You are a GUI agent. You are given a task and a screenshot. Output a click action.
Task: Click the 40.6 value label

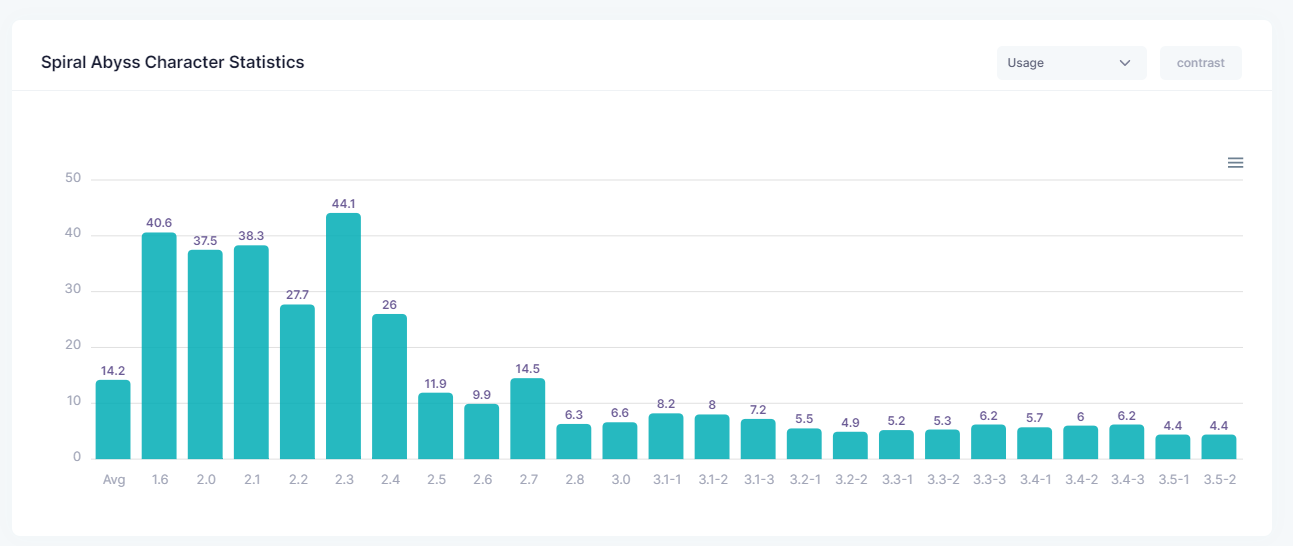pyautogui.click(x=159, y=222)
